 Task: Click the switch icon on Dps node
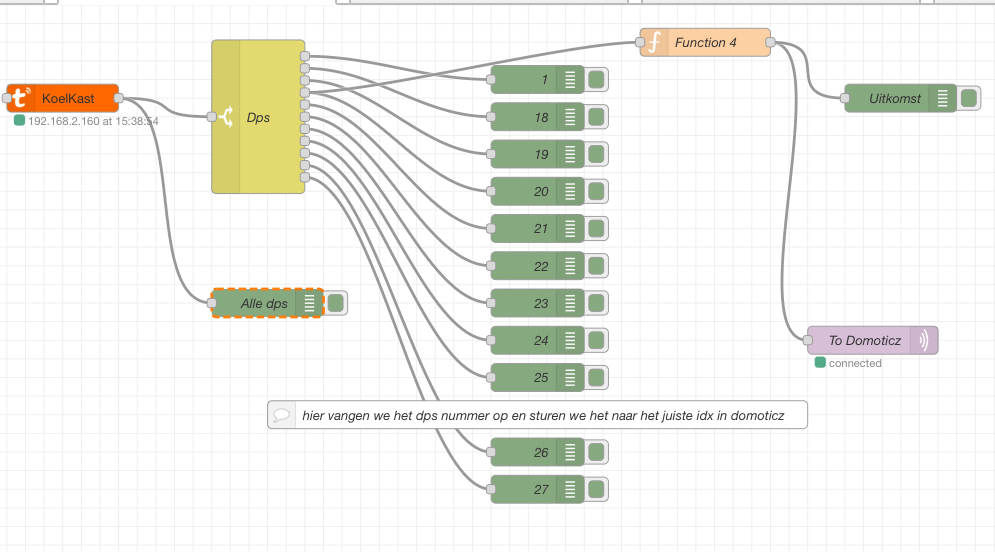point(226,117)
